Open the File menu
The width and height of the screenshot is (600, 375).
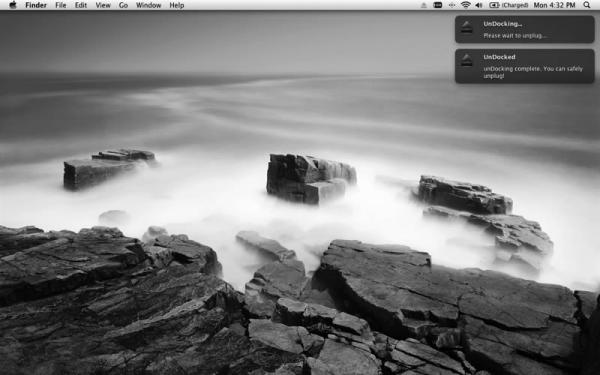[60, 5]
